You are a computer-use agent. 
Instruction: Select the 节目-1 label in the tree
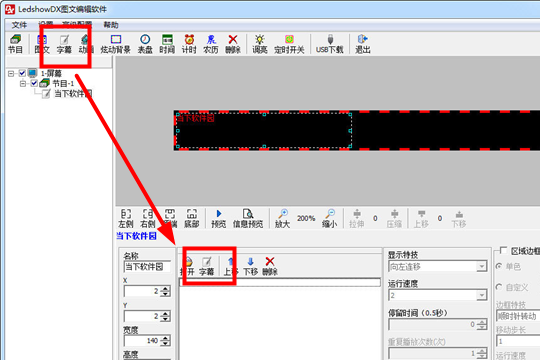point(63,83)
